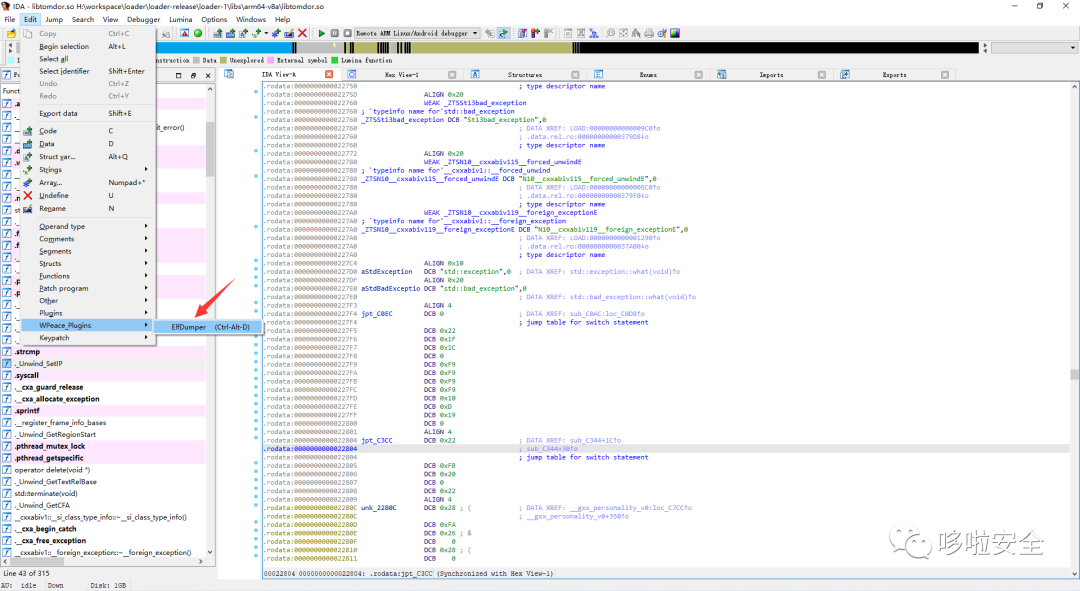Float the Functions panel window
1080x591 pixels.
point(193,75)
